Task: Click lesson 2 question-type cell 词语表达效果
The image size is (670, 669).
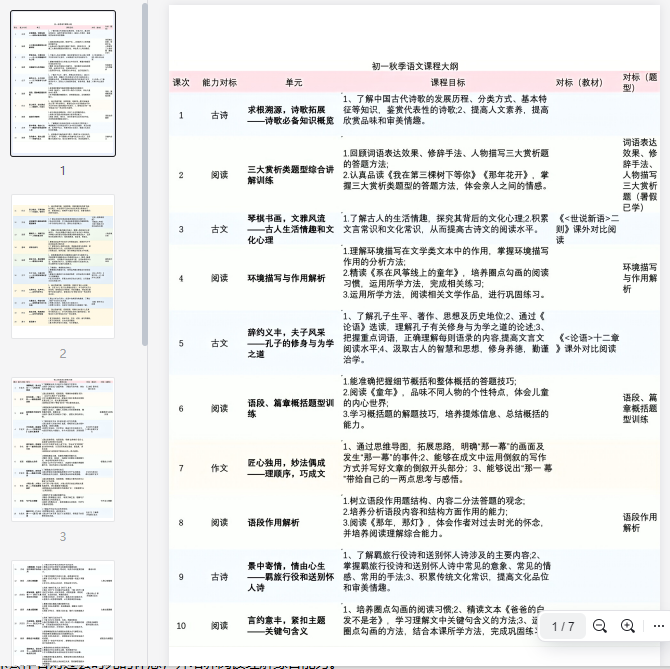Action: point(640,175)
